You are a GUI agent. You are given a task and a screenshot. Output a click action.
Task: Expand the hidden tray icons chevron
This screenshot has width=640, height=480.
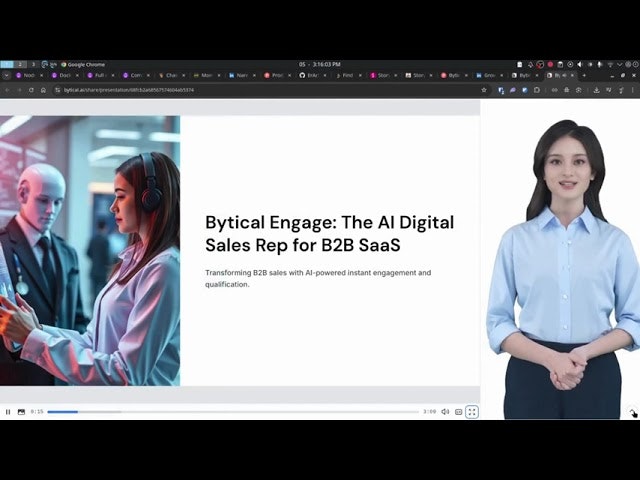click(620, 64)
